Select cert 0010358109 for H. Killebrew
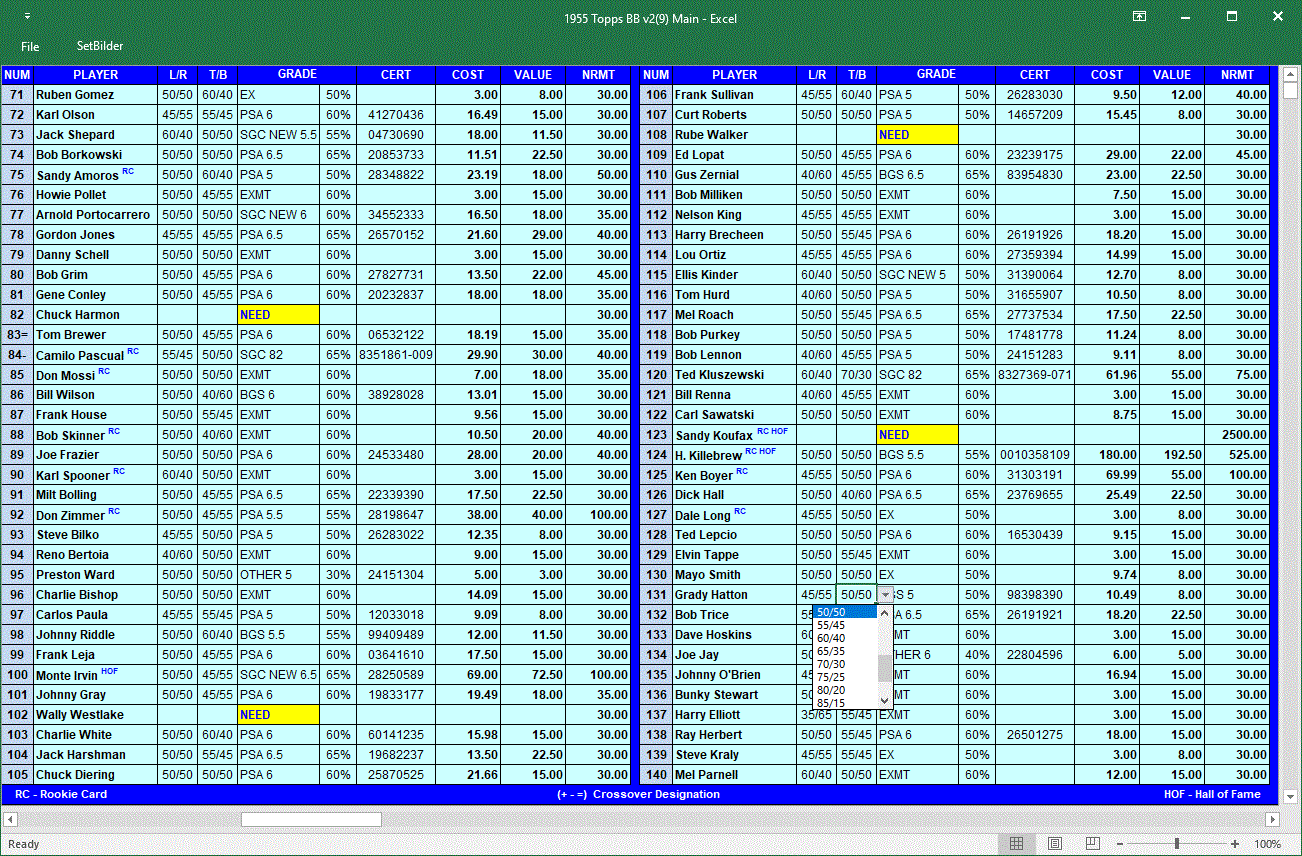The height and width of the screenshot is (856, 1302). [x=1035, y=455]
